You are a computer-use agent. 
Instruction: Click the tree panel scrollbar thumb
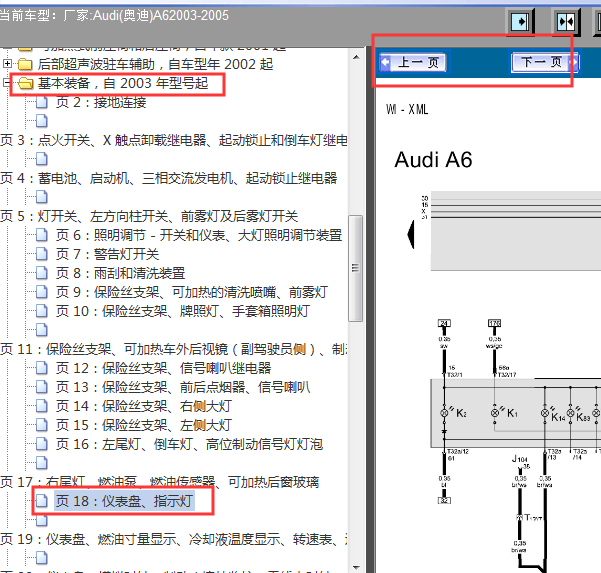[x=356, y=268]
